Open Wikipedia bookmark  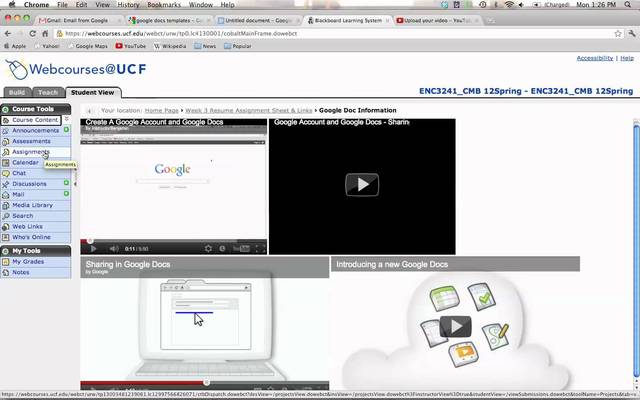[170, 46]
